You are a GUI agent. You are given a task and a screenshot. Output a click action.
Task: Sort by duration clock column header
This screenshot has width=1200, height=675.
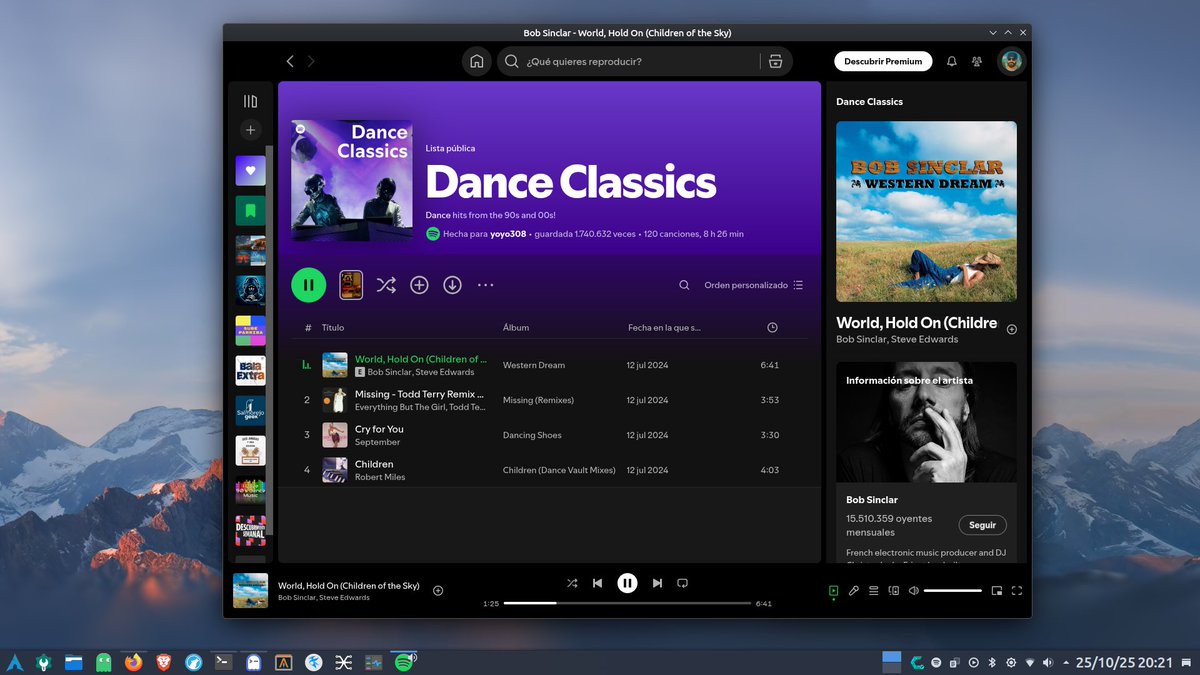click(772, 327)
